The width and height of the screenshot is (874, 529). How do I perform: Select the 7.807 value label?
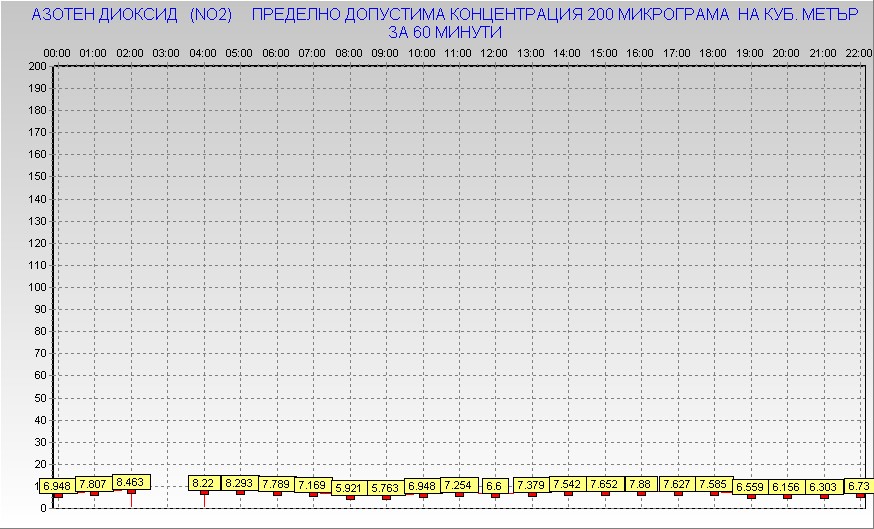click(95, 484)
